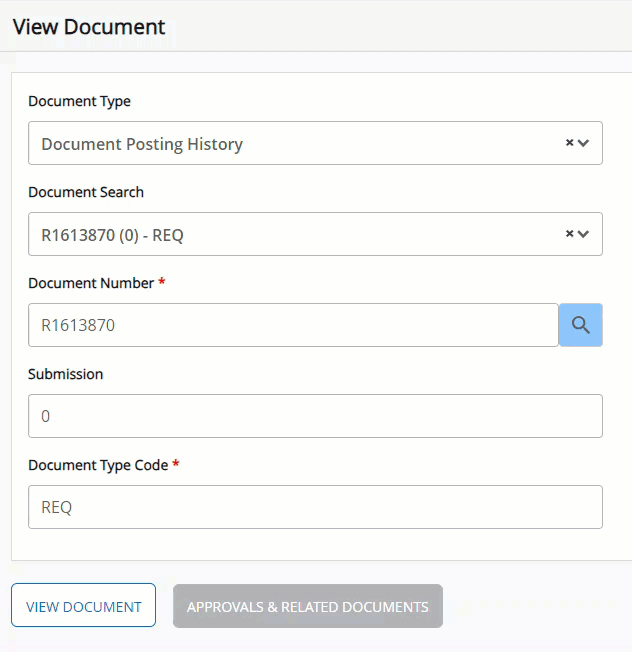This screenshot has width=632, height=652.
Task: Click the magnifying glass document lookup icon
Action: pos(581,325)
